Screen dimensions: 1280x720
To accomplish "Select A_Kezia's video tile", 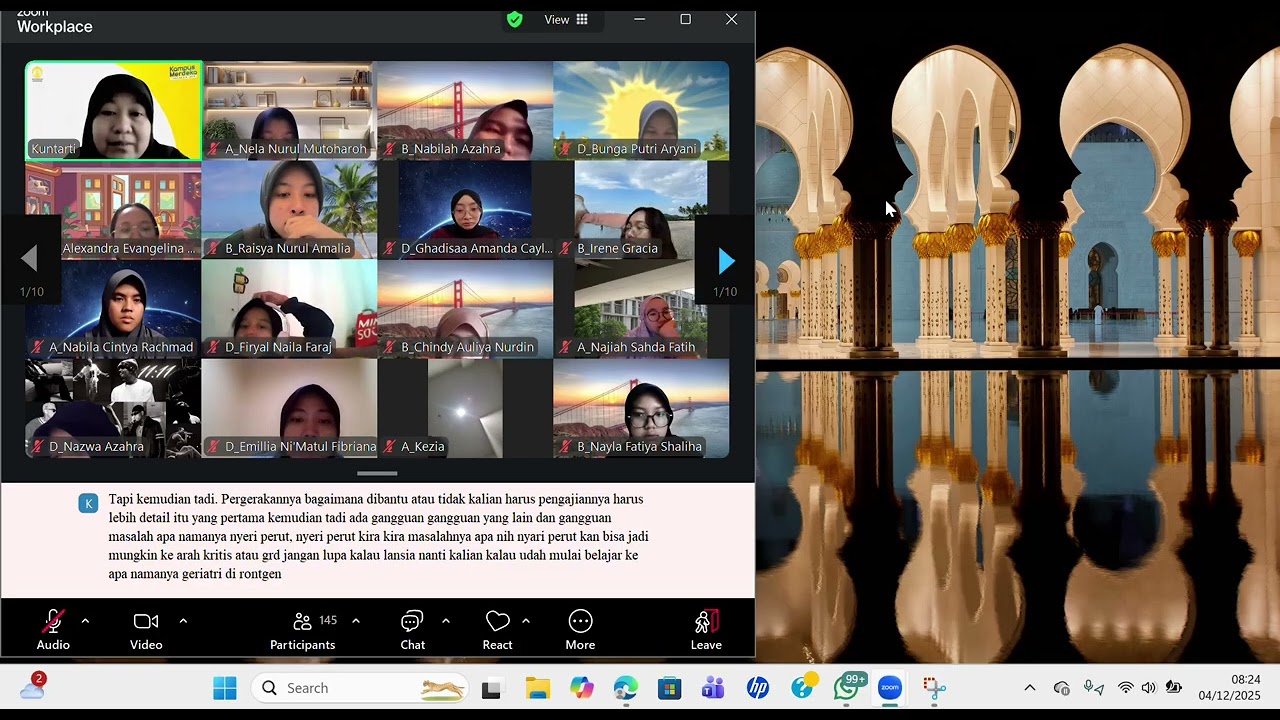I will pos(465,408).
